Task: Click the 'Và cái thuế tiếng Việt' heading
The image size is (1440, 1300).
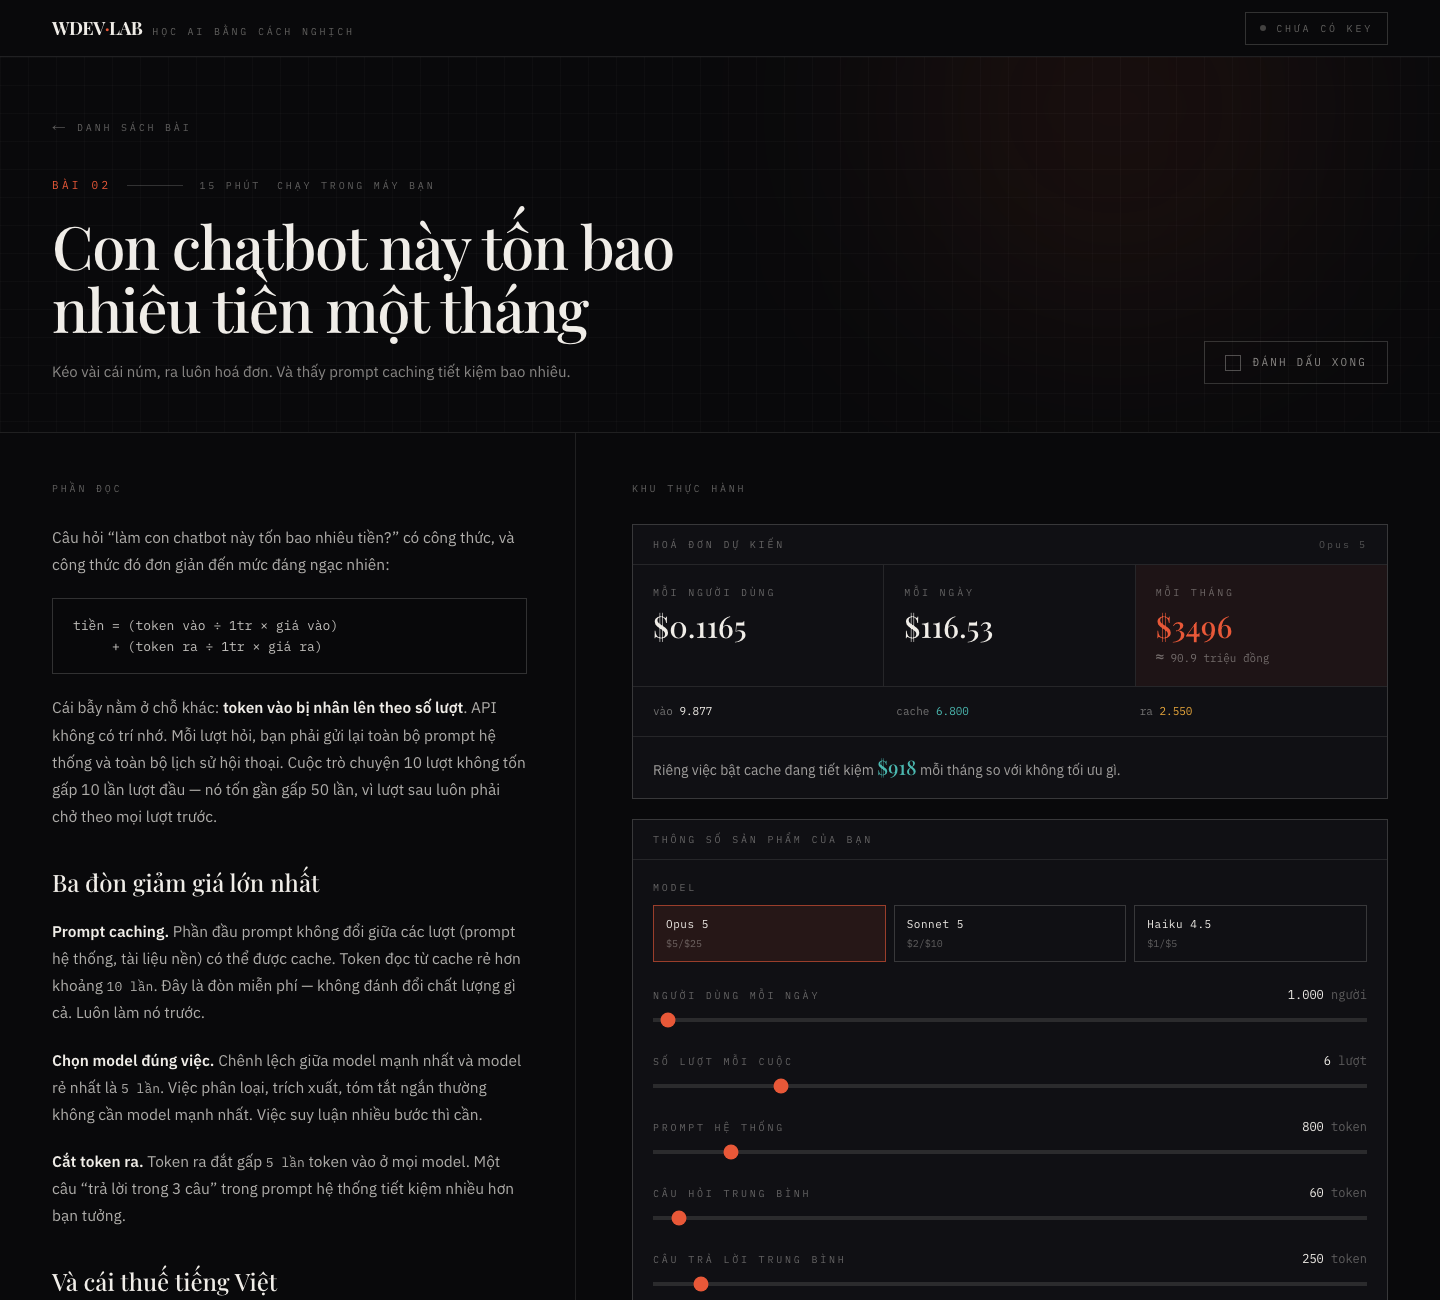Action: click(x=164, y=1283)
